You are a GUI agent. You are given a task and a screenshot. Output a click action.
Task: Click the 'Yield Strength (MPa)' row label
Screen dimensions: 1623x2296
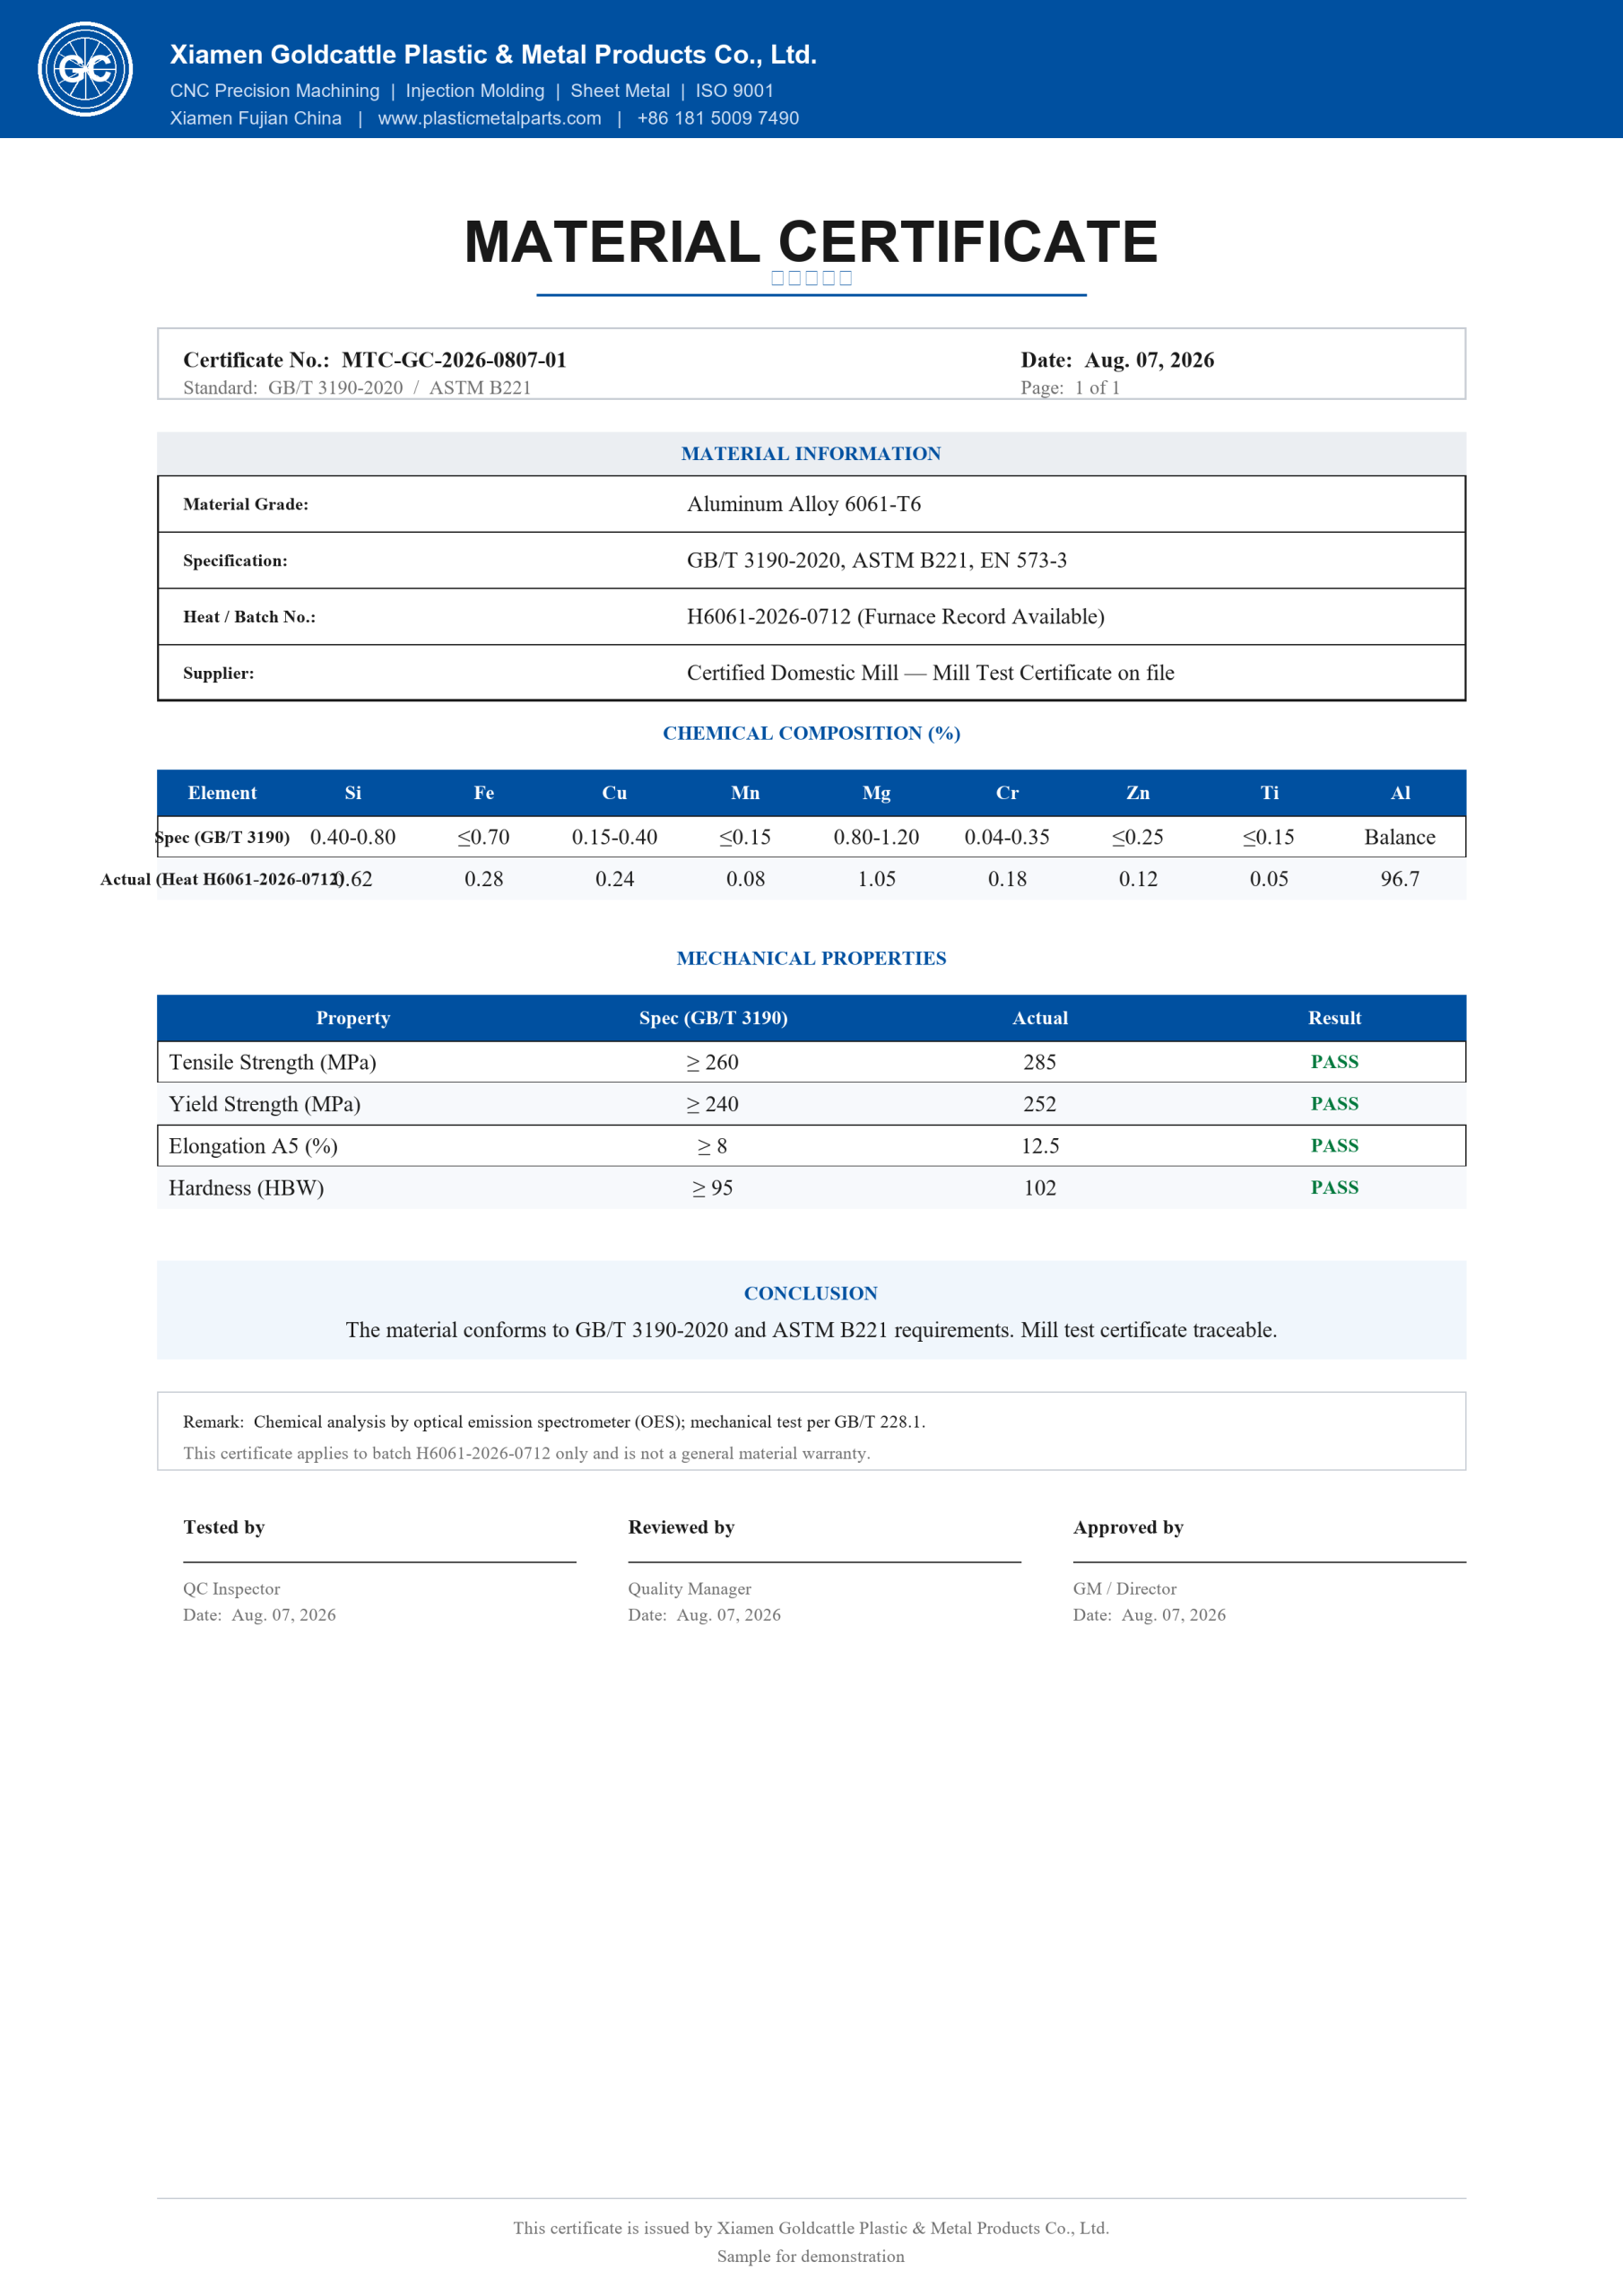pyautogui.click(x=265, y=1104)
